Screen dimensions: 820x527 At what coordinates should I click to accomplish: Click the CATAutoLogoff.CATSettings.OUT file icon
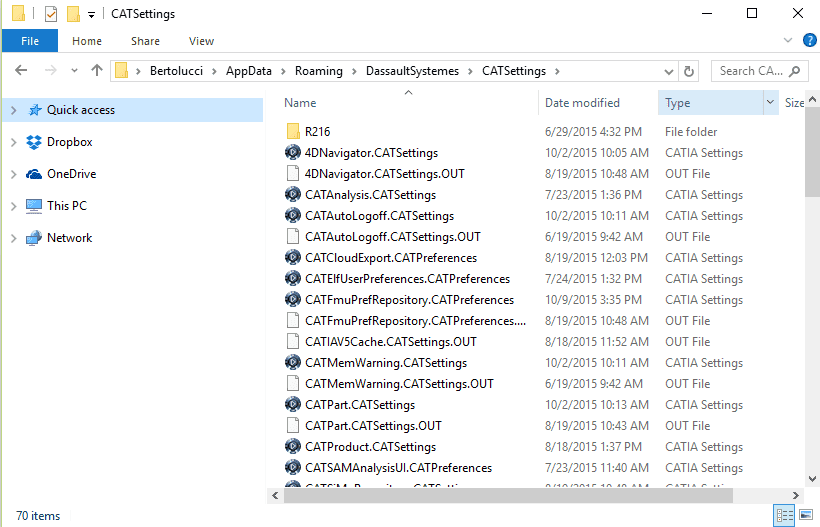click(x=293, y=236)
